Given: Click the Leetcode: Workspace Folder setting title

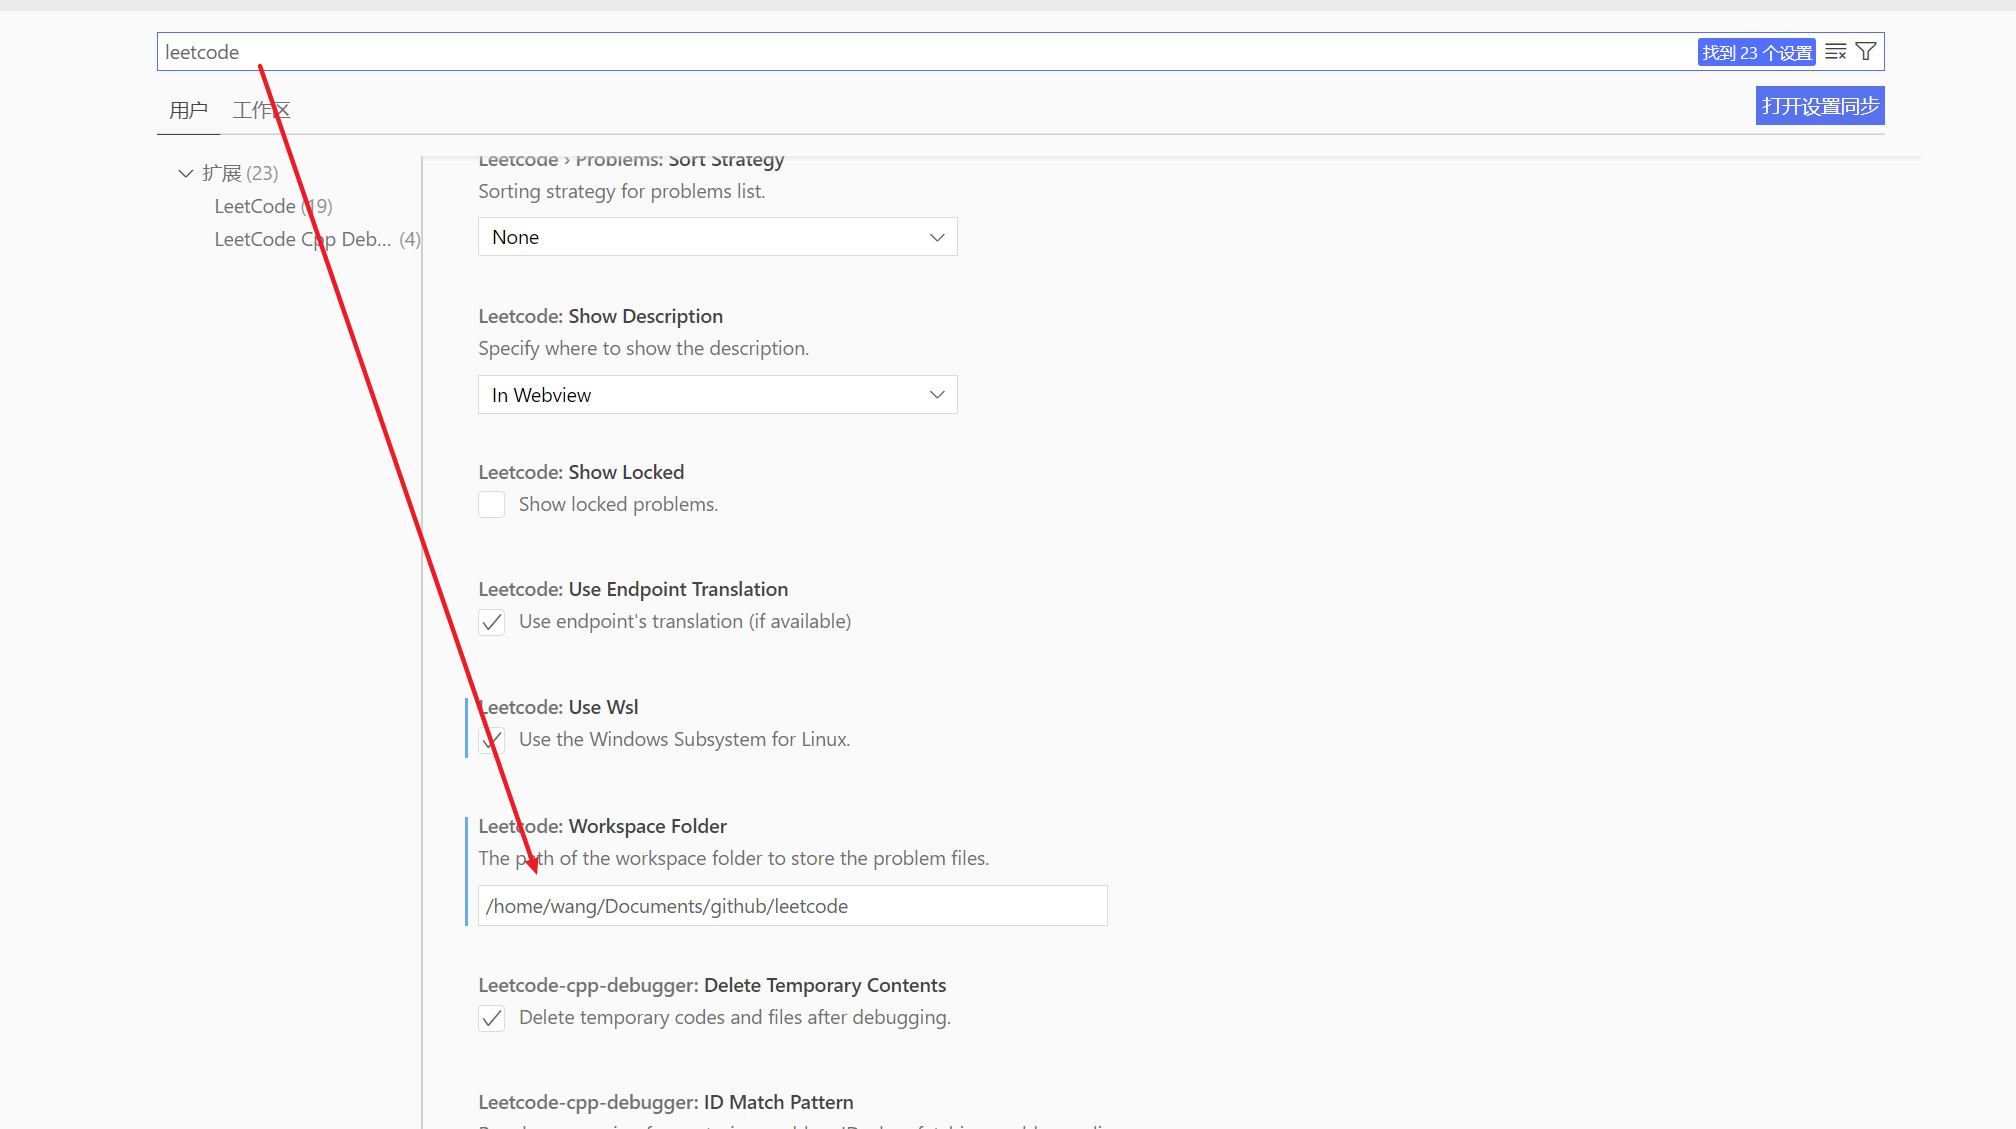Looking at the screenshot, I should [602, 826].
